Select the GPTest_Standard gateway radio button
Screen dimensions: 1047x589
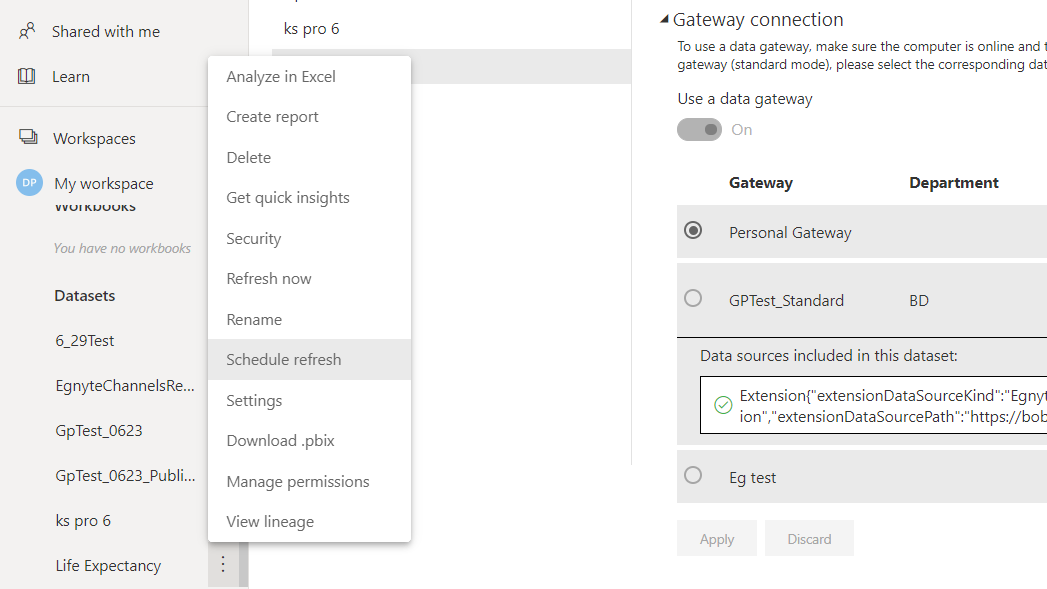click(x=693, y=298)
